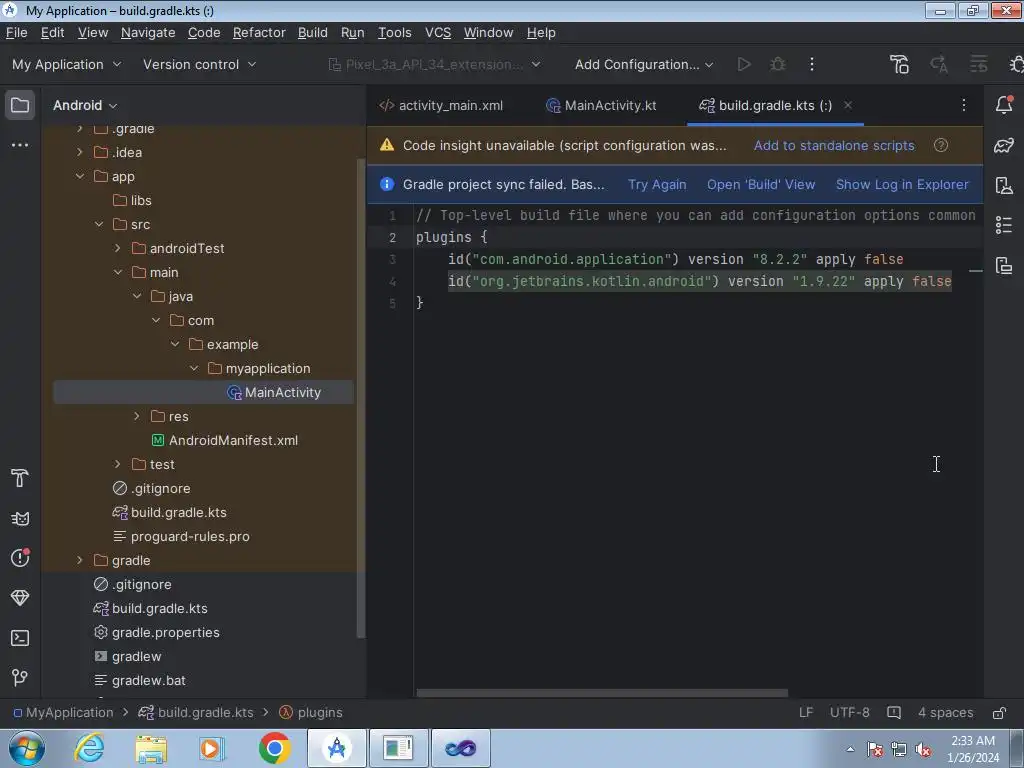Open the Running Devices icon in right sidebar

tap(1004, 265)
